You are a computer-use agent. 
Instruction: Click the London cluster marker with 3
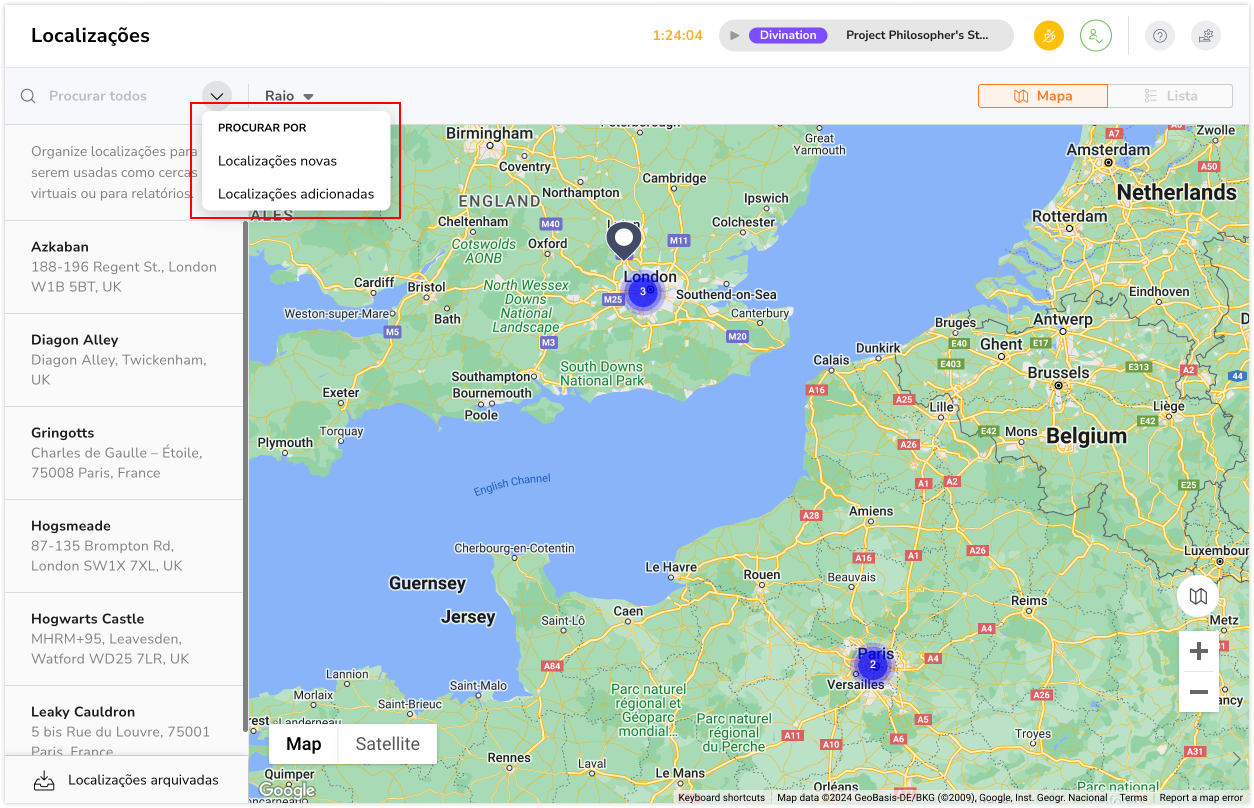coord(642,292)
